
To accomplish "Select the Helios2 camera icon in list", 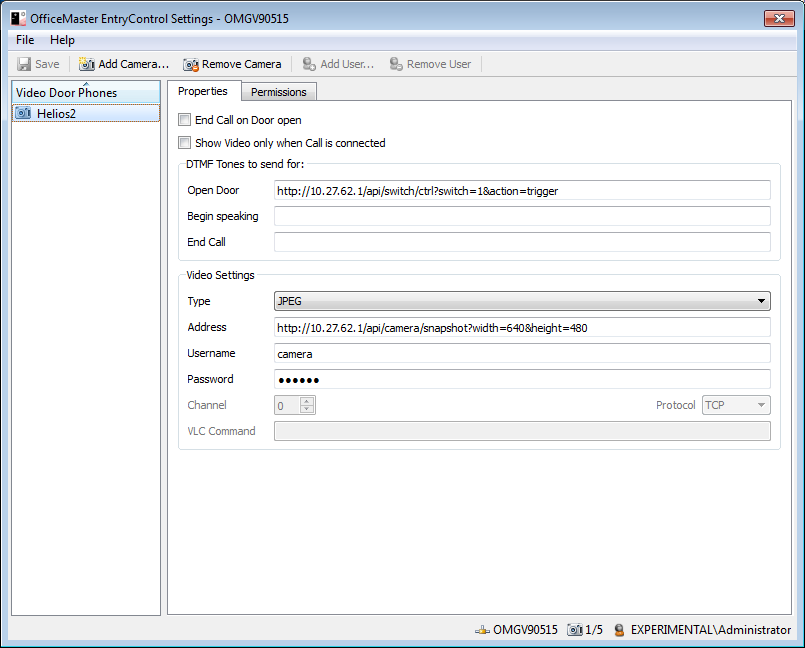I will (x=24, y=113).
